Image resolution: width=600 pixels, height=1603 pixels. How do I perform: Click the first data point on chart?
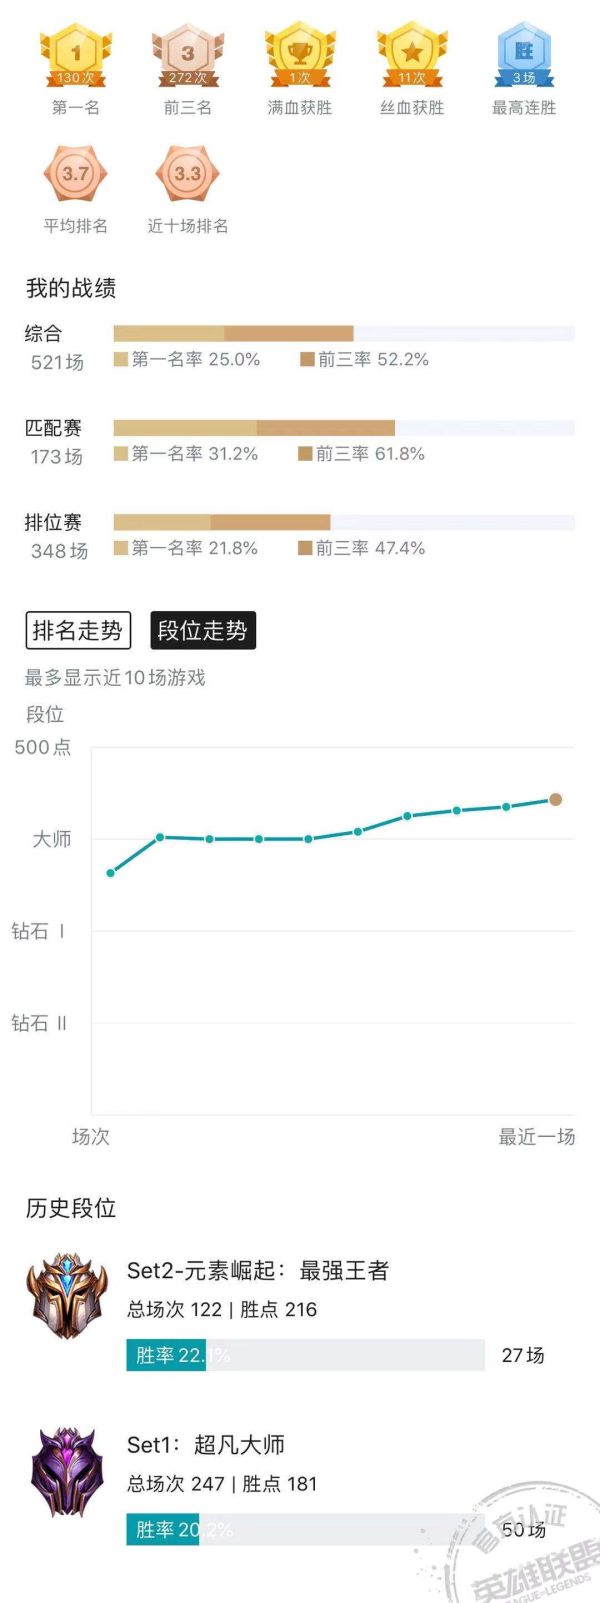click(x=111, y=873)
